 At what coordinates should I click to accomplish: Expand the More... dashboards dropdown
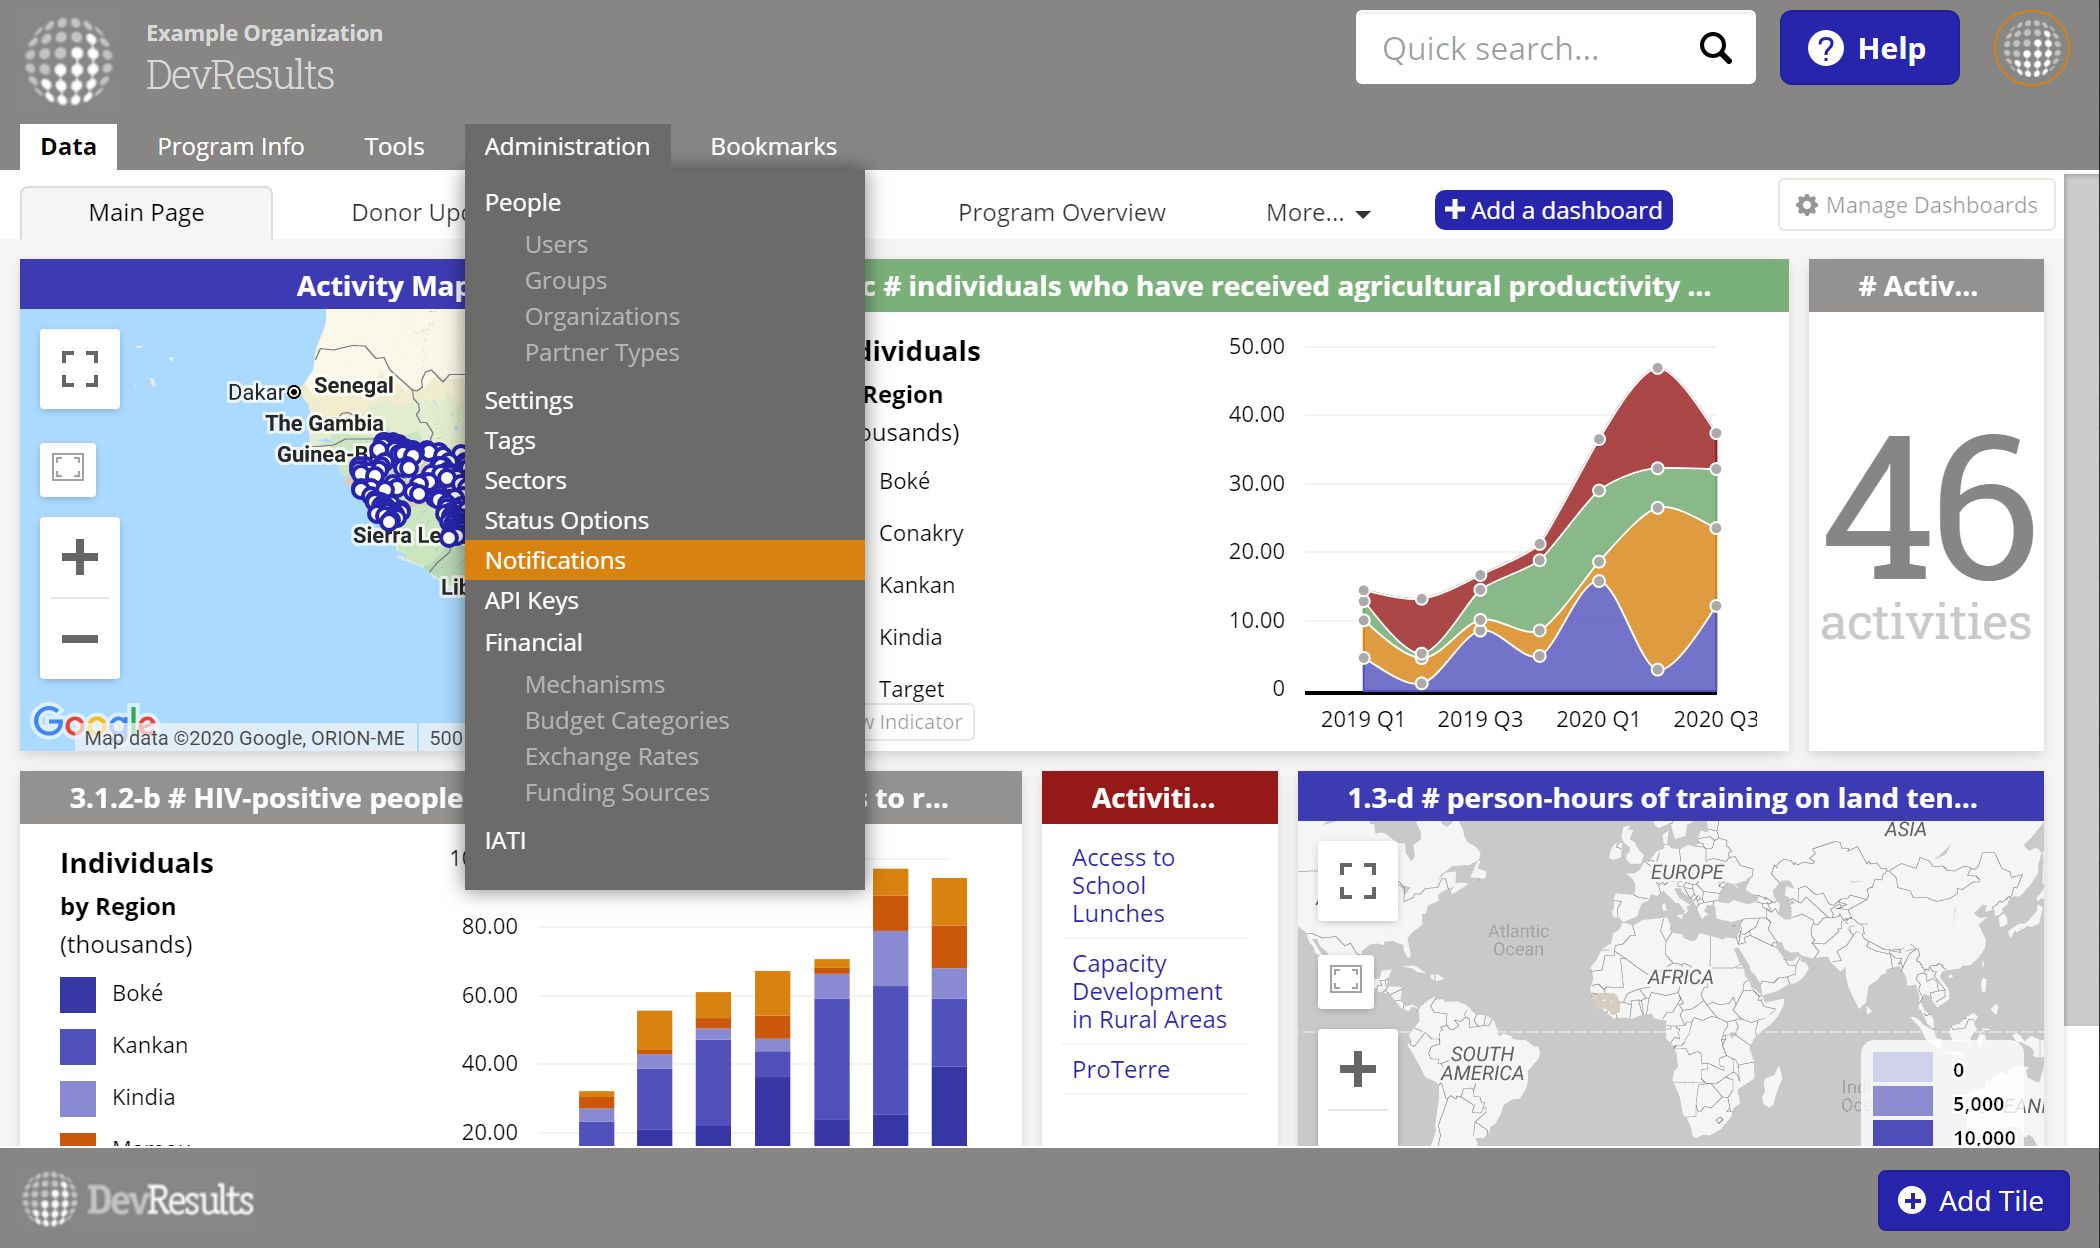click(1317, 212)
